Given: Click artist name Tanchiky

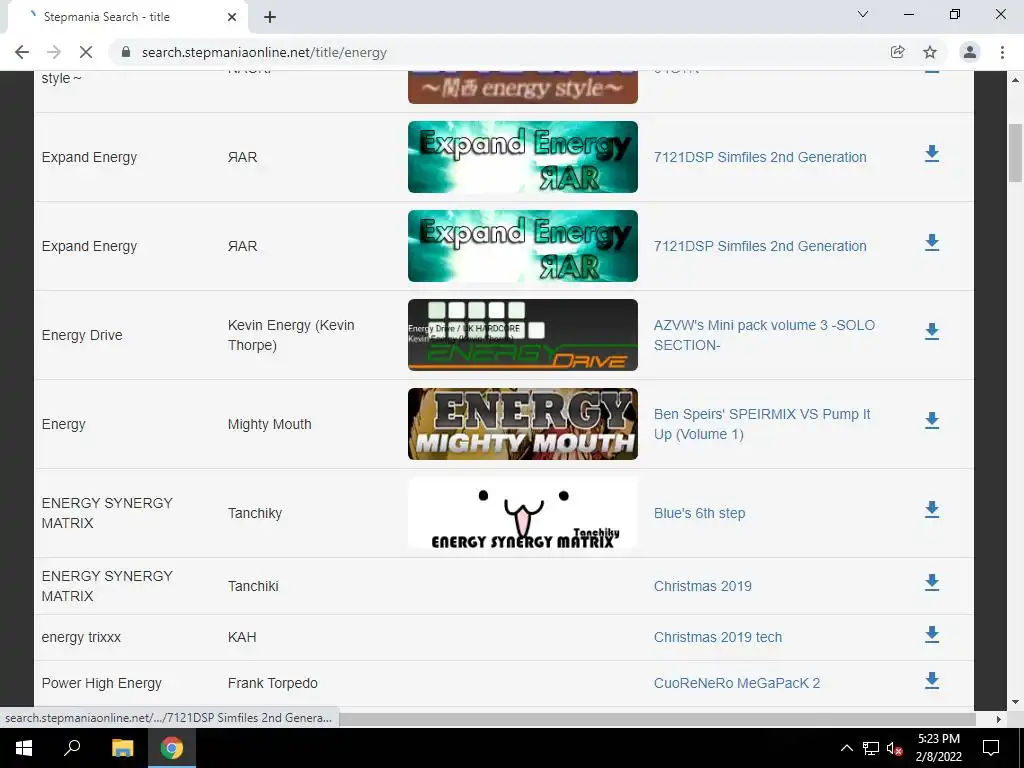Looking at the screenshot, I should point(255,513).
